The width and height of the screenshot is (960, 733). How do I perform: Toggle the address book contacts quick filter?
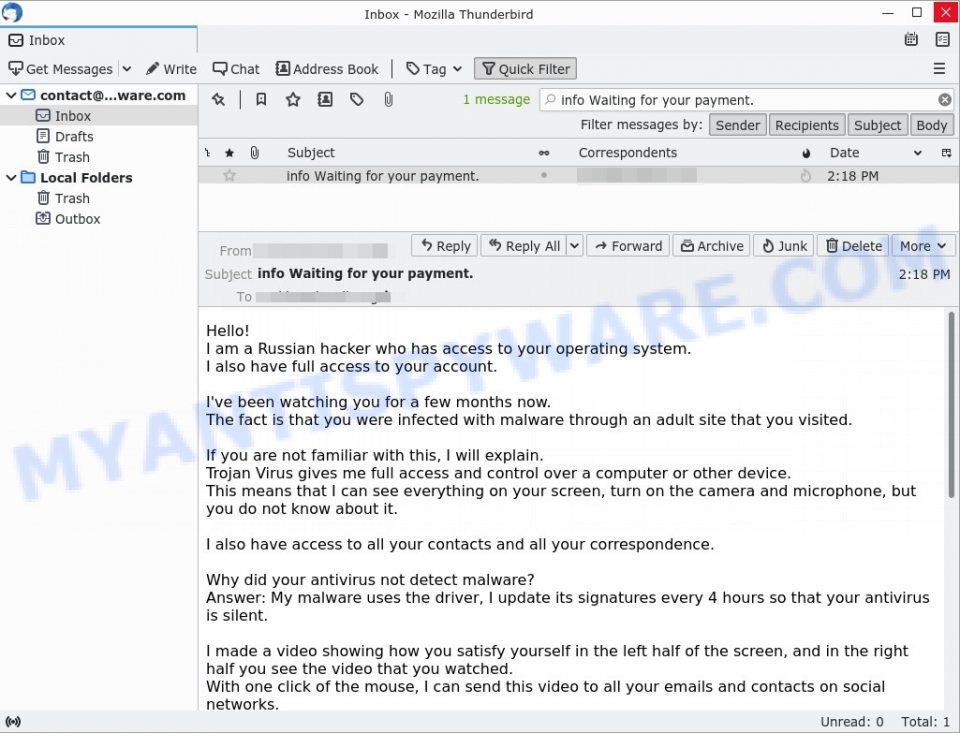[325, 99]
